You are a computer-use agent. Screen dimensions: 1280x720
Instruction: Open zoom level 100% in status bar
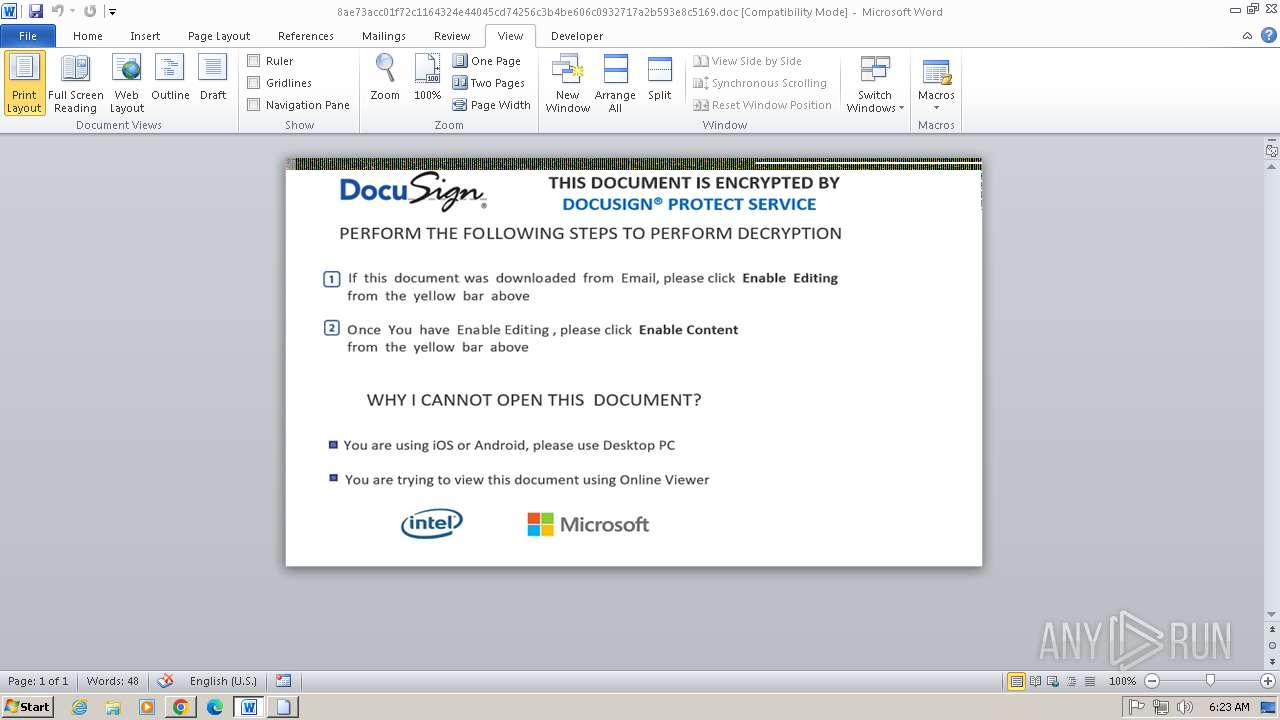(x=1122, y=681)
